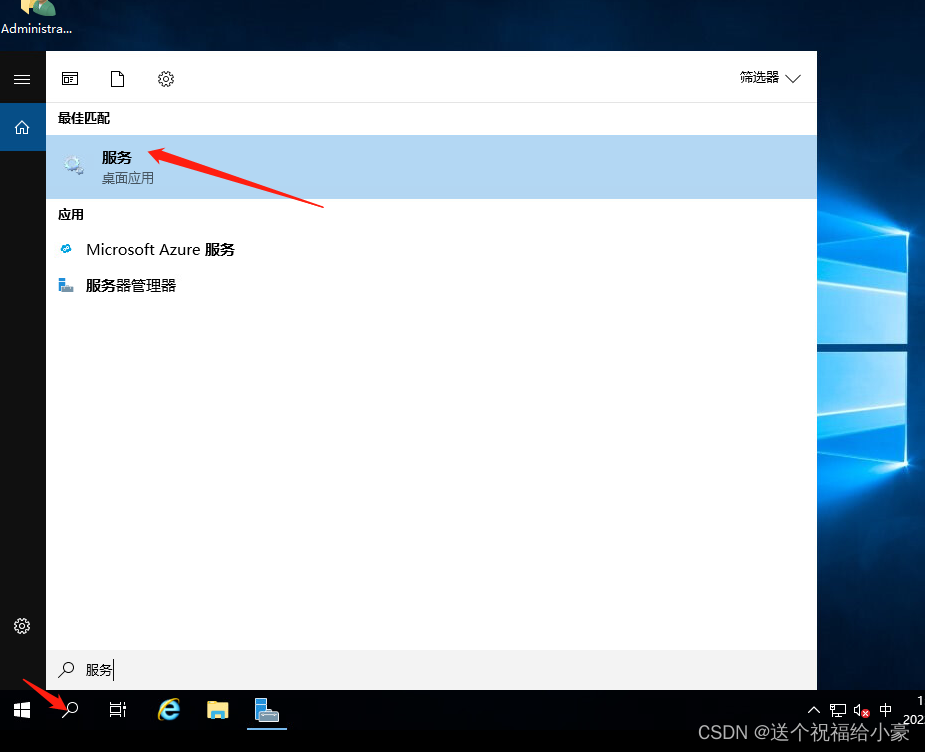Filter results by apps icon

[70, 78]
